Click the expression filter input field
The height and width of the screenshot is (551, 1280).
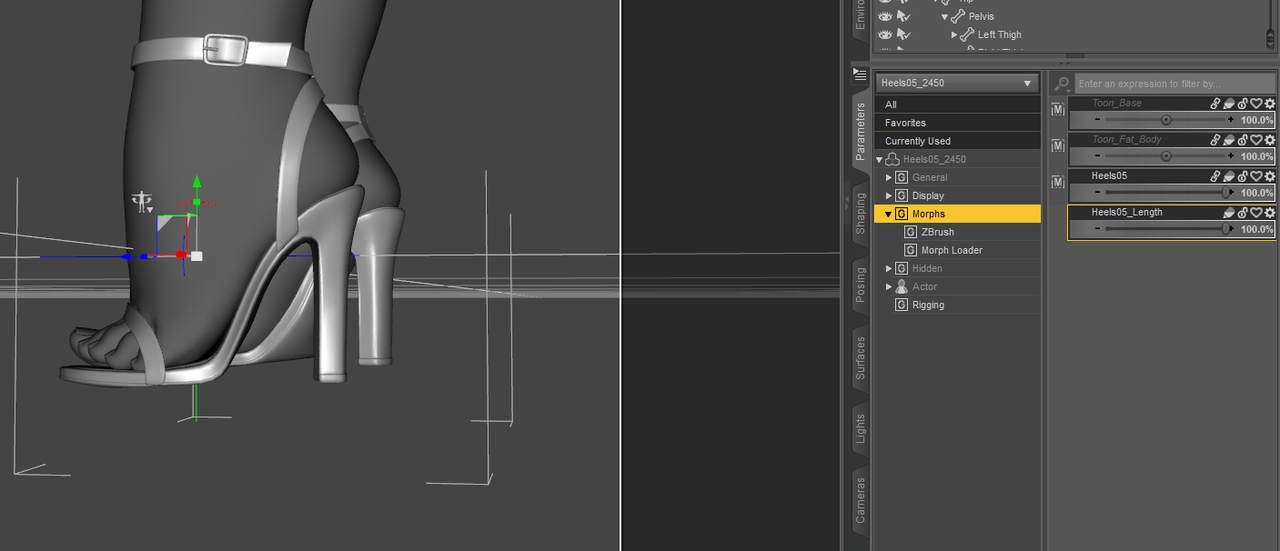[1175, 84]
